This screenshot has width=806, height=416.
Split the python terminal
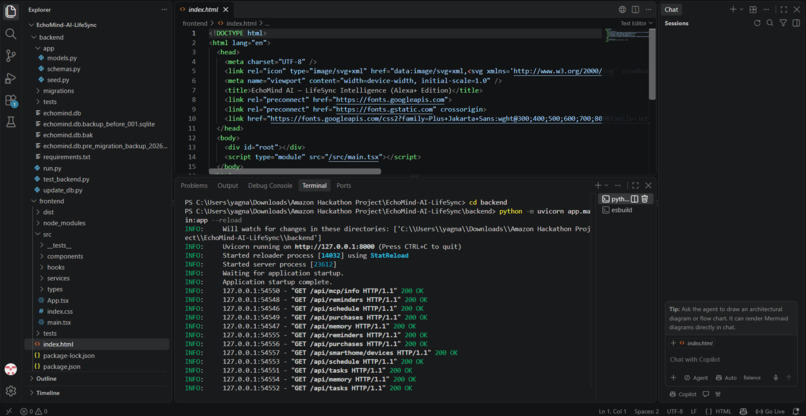point(635,198)
